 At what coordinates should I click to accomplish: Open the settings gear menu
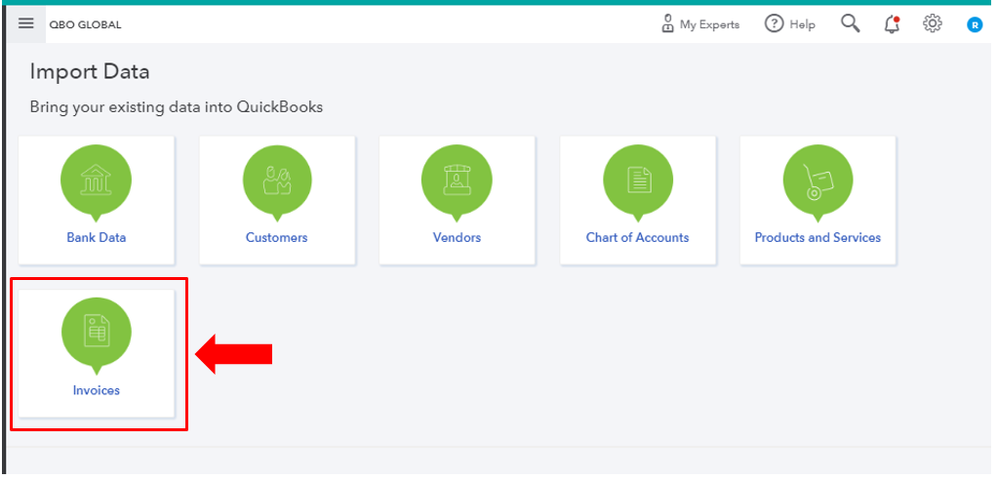(933, 24)
